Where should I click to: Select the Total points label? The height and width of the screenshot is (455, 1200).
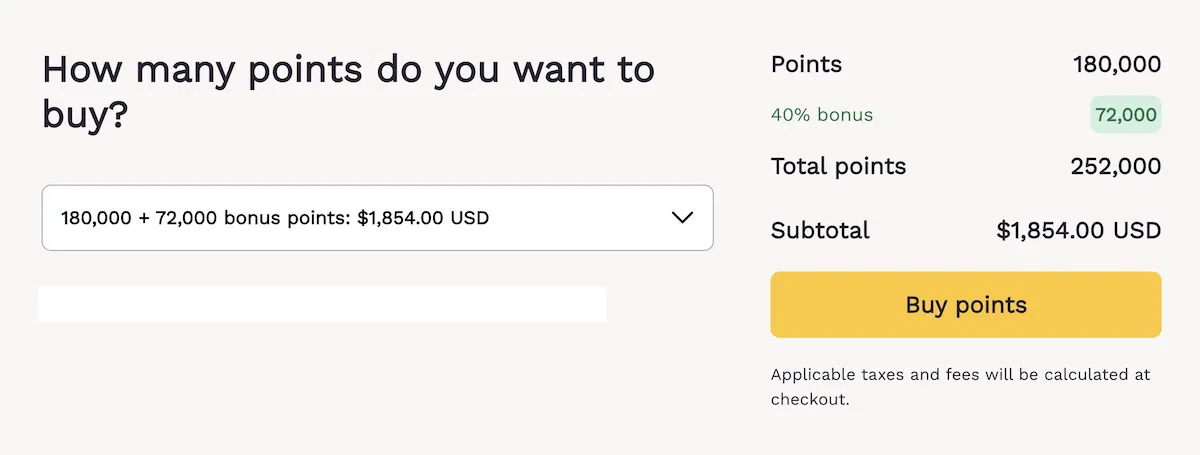tap(838, 166)
